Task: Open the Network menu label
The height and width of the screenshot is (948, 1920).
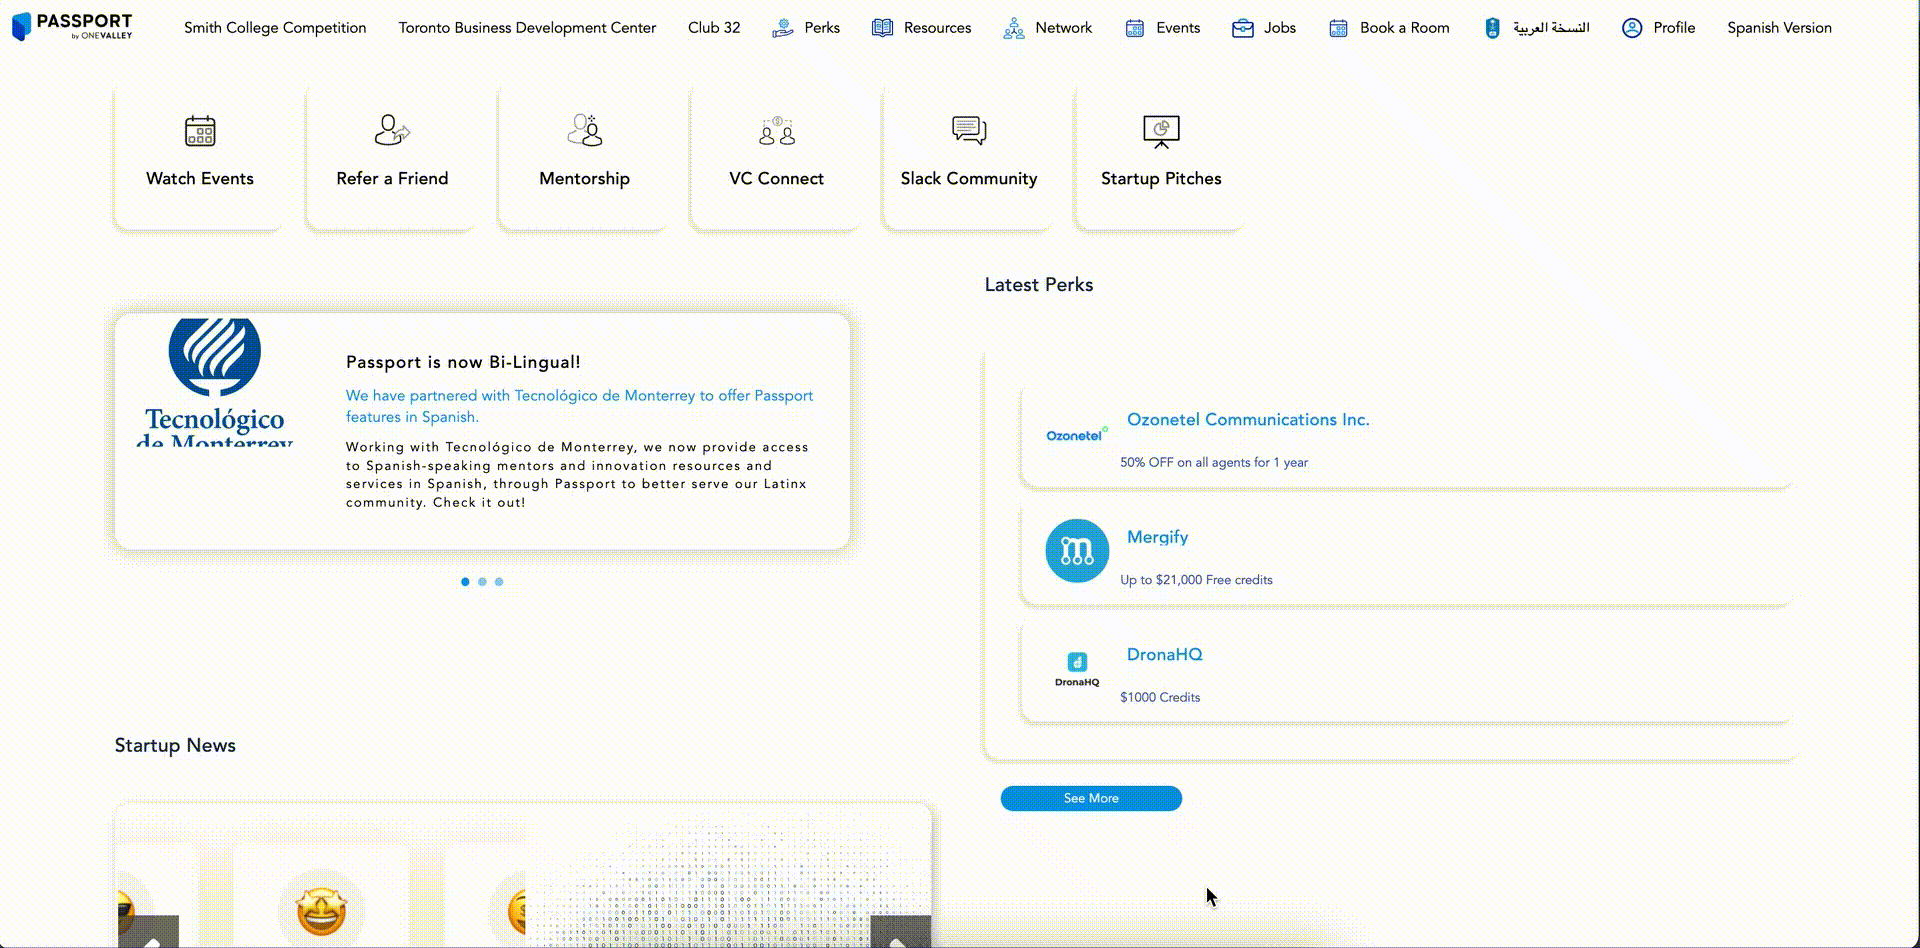Action: click(1064, 28)
